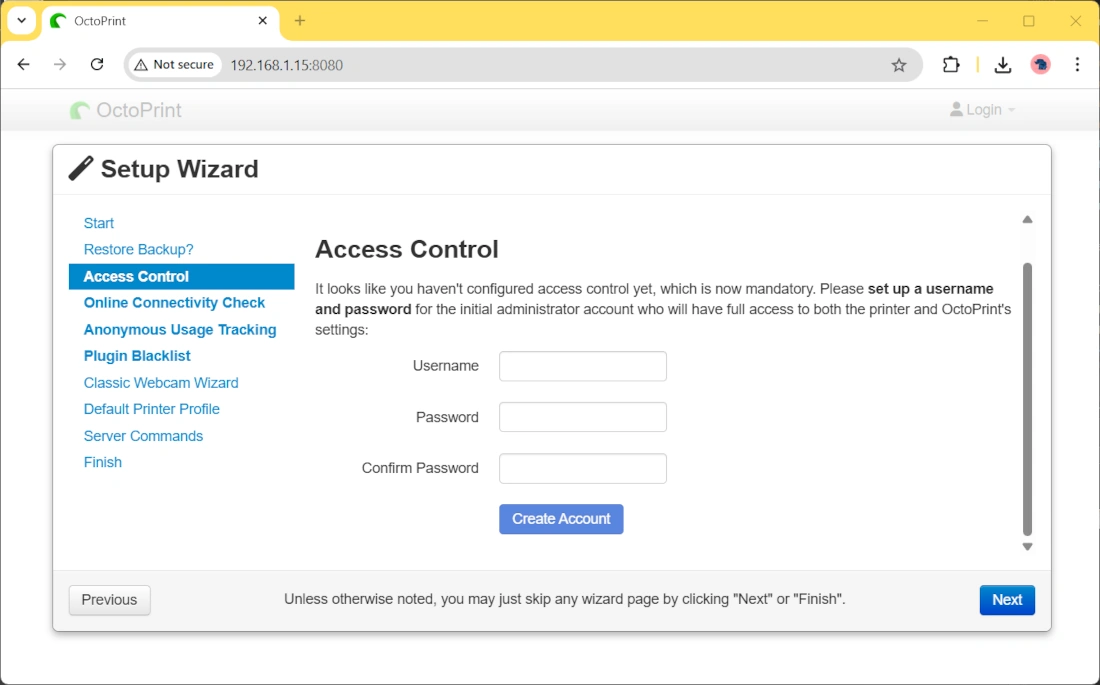Reload the OctoPrint page
This screenshot has width=1100, height=685.
(97, 65)
